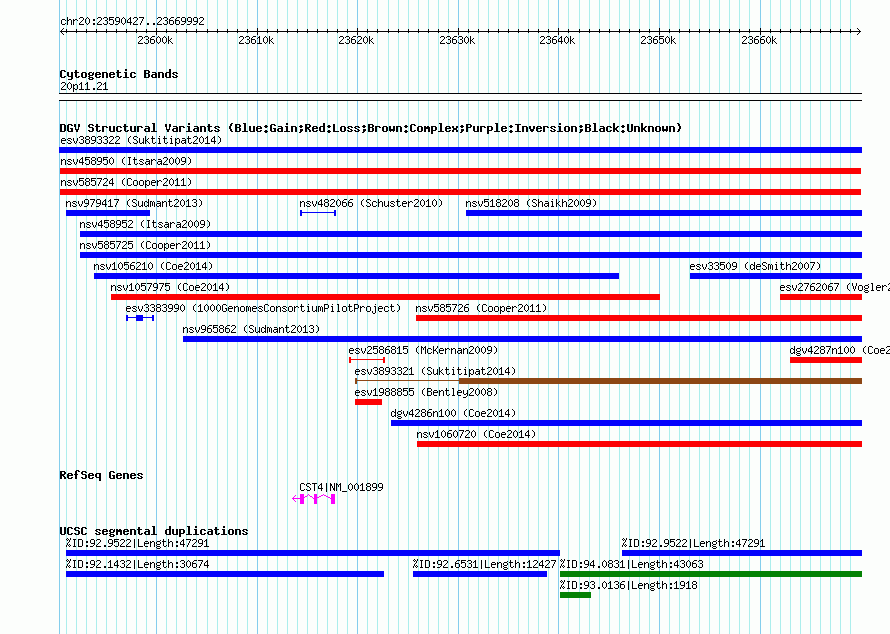Select the red esv2586815 bracket glyph
Image resolution: width=890 pixels, height=634 pixels.
pyautogui.click(x=367, y=360)
